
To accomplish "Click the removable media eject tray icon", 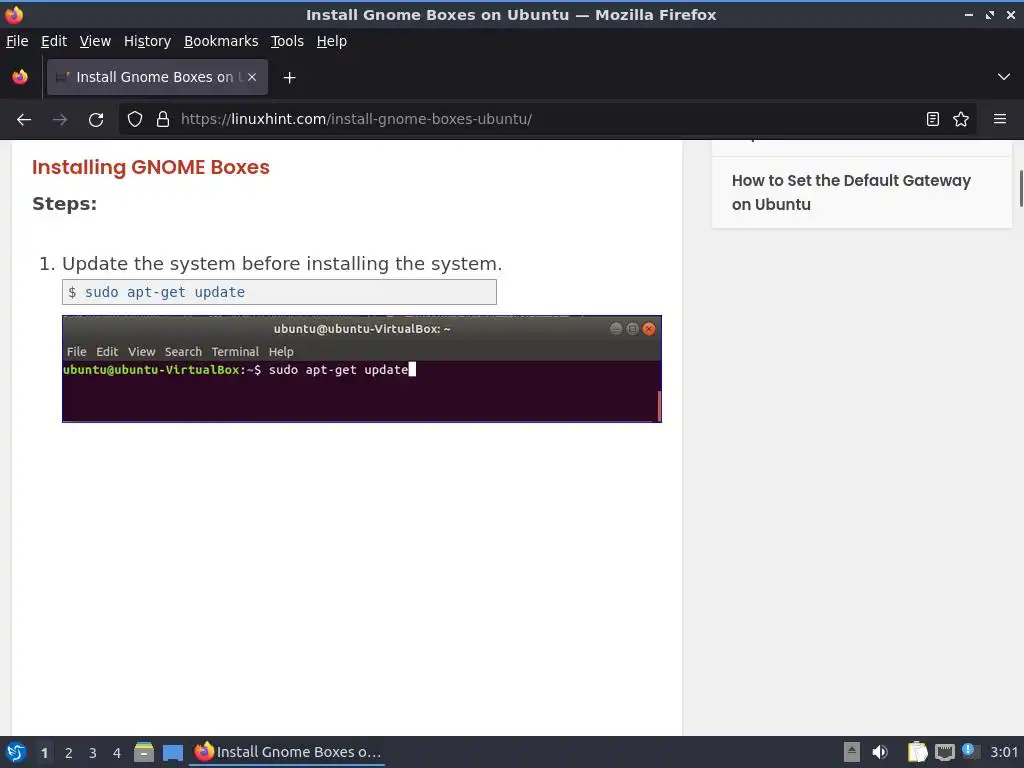I will pos(852,752).
